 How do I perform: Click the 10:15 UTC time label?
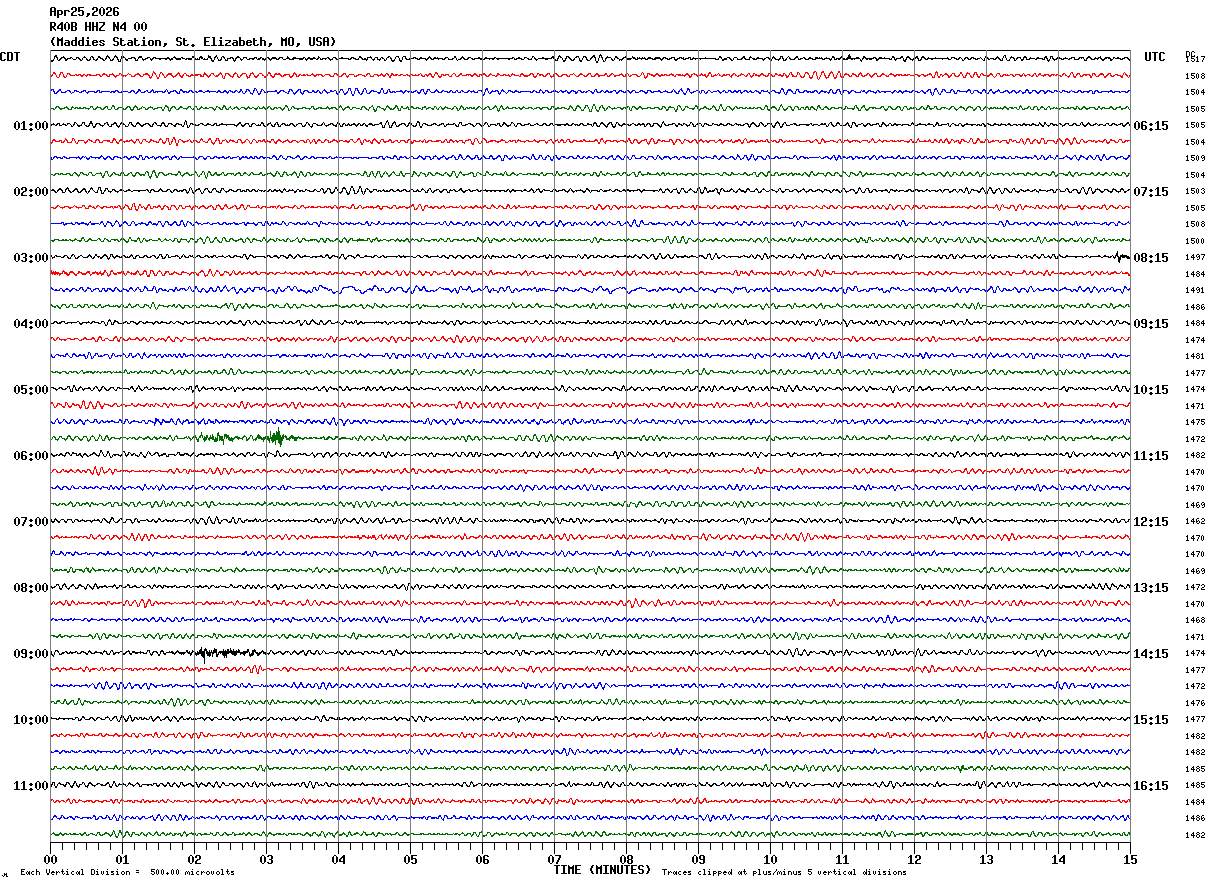(x=1151, y=390)
